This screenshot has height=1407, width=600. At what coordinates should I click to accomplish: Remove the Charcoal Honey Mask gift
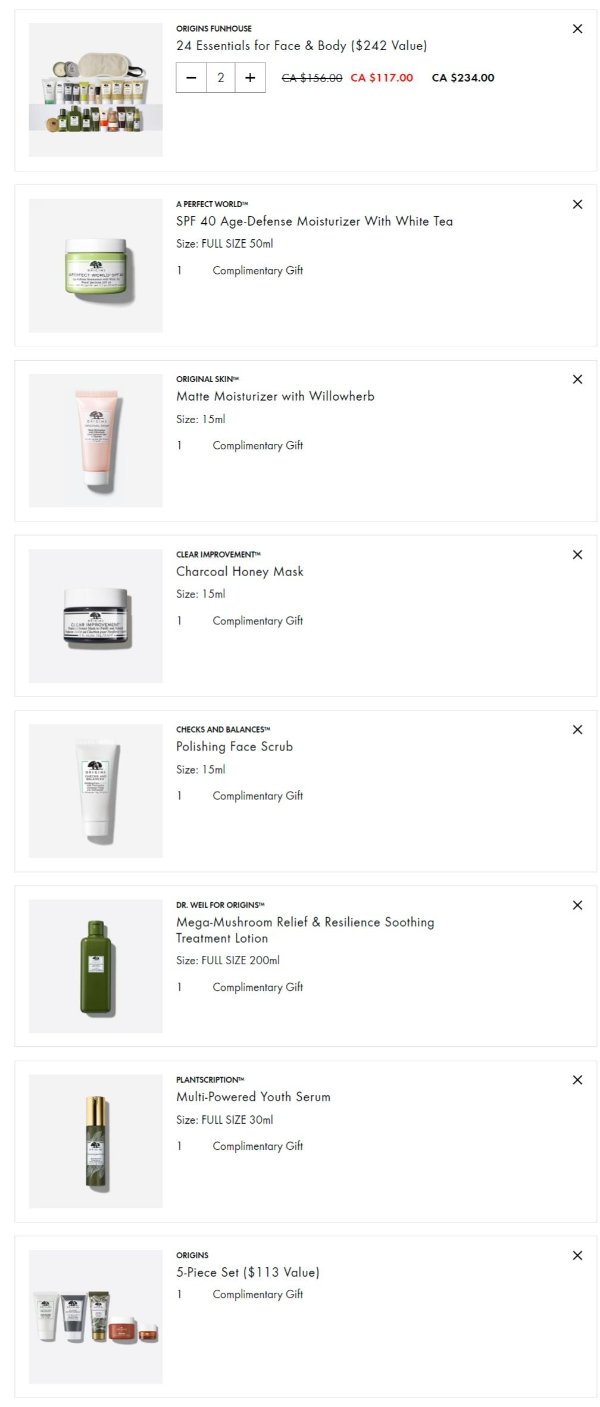click(577, 554)
